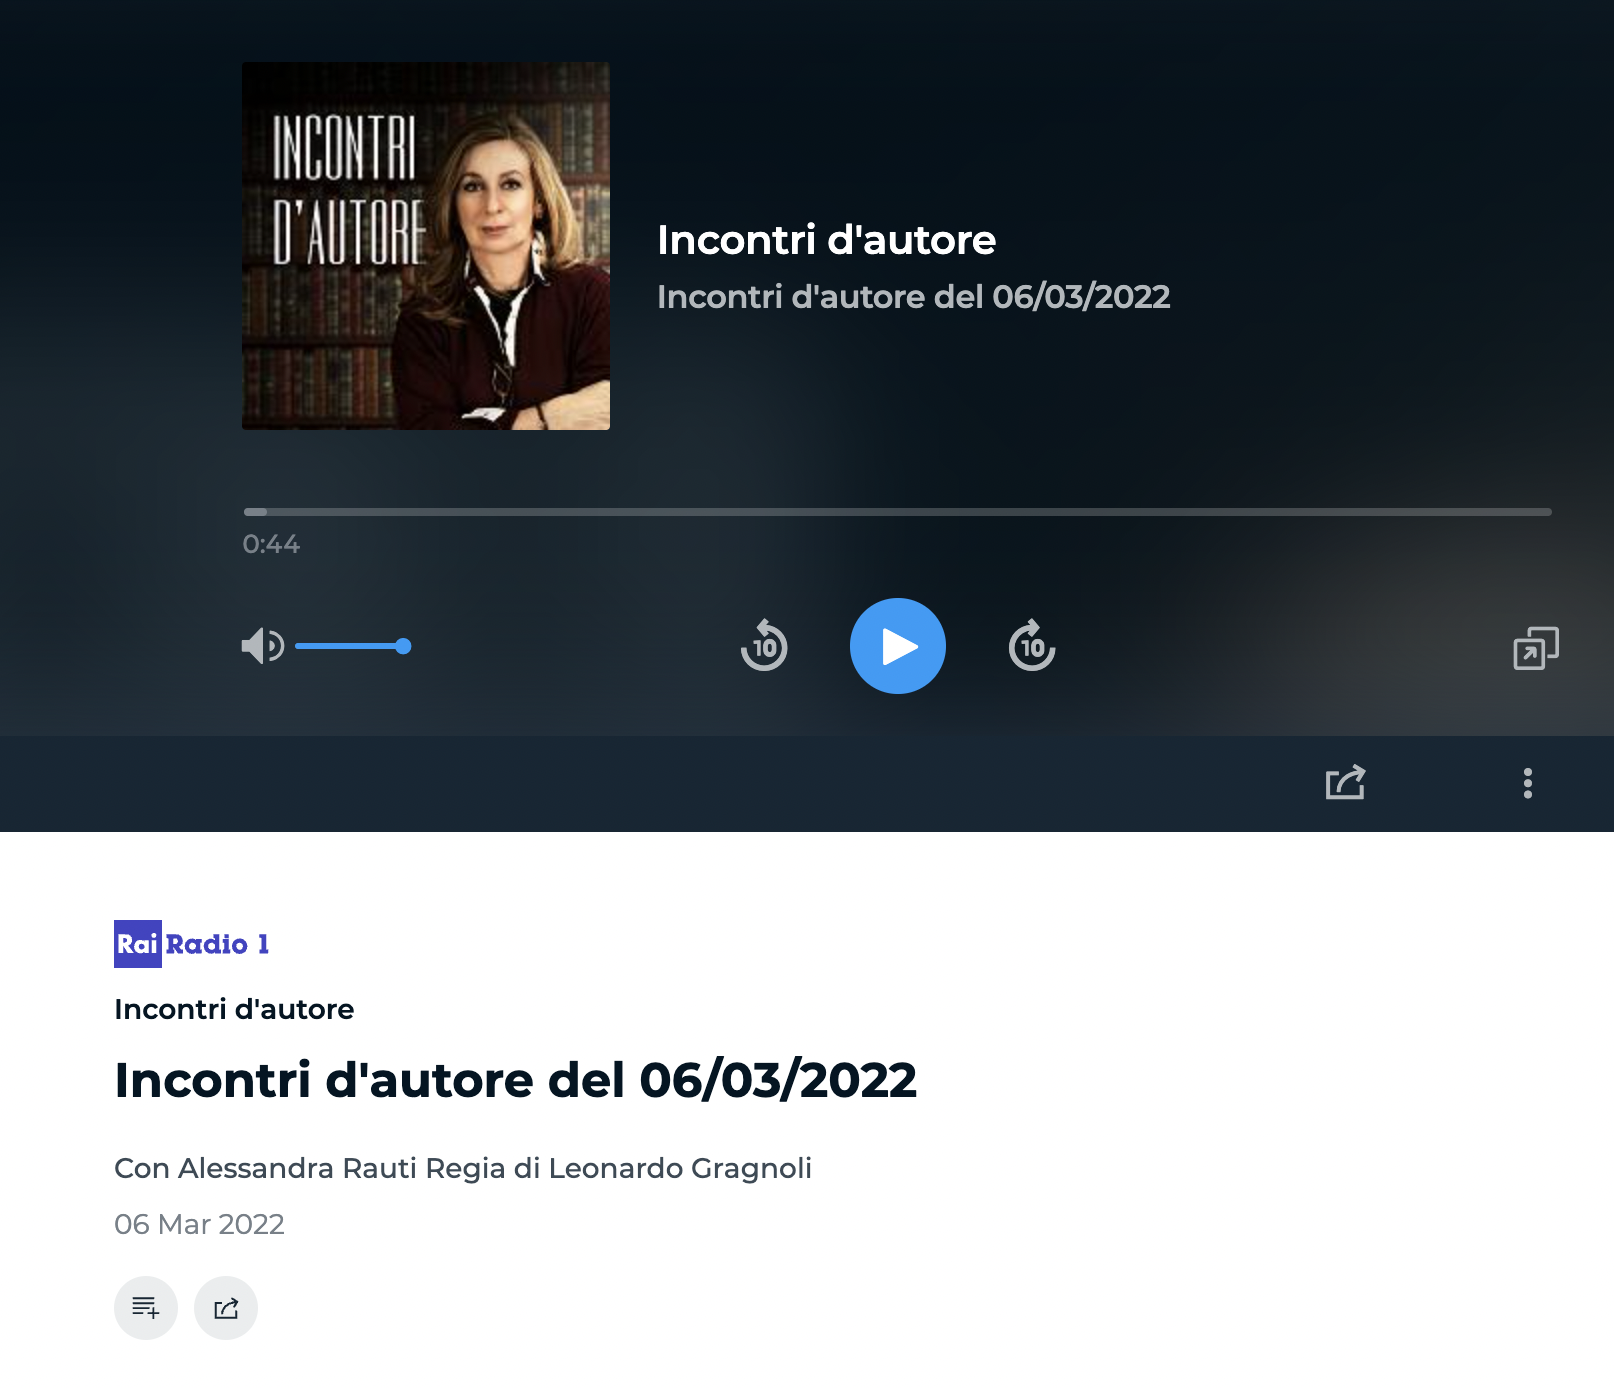Open Incontri d'autore show link under logo

point(234,1009)
